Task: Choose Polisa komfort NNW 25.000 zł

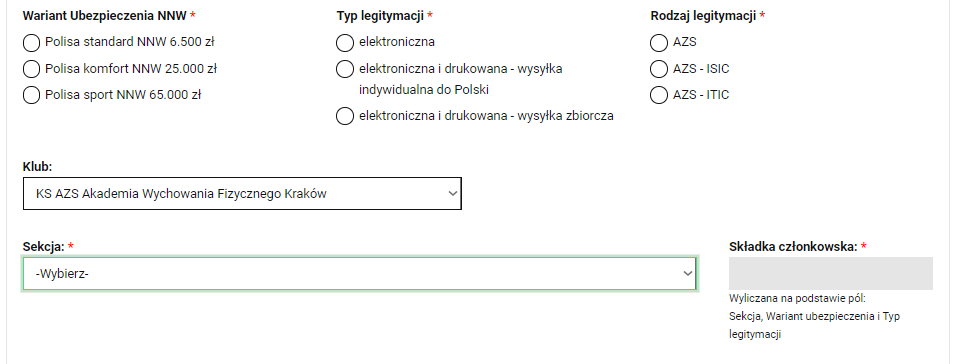Action: click(31, 69)
